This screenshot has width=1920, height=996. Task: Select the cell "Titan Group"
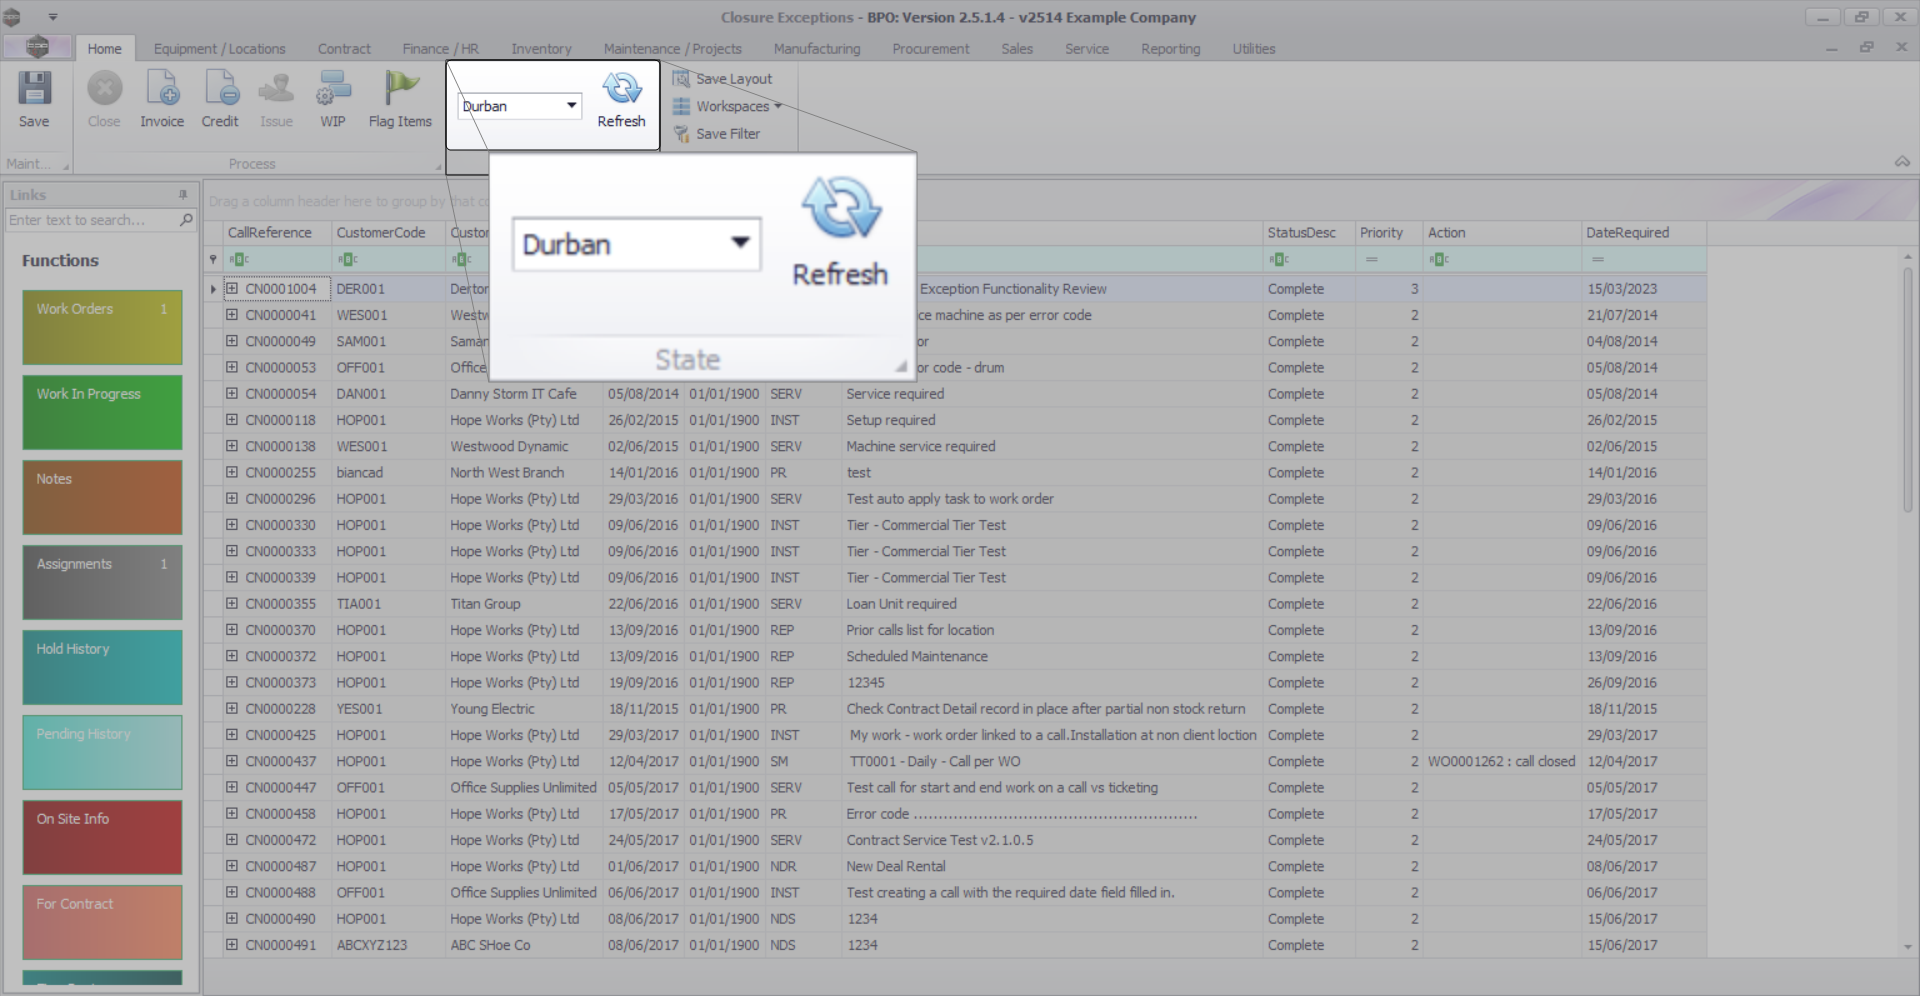[524, 604]
